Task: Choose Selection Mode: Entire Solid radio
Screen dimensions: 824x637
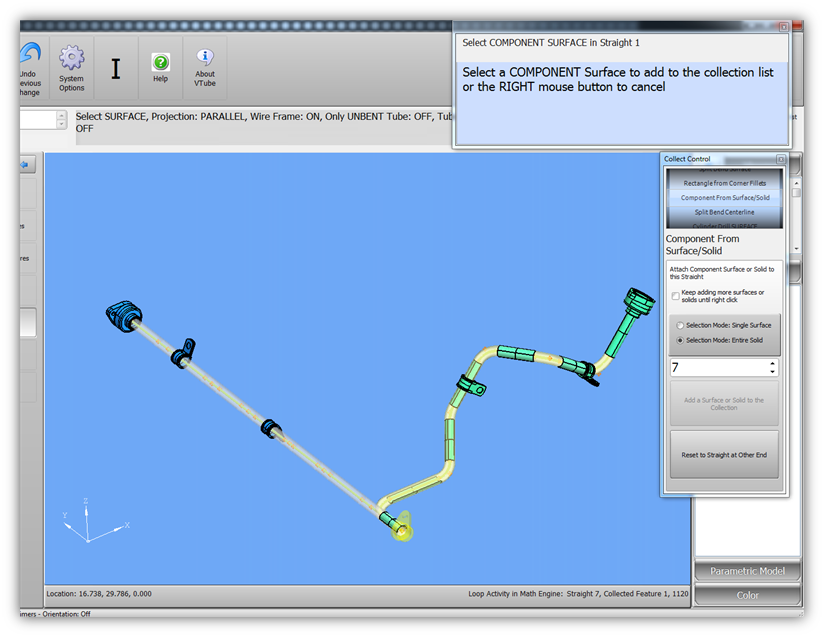Action: coord(682,341)
